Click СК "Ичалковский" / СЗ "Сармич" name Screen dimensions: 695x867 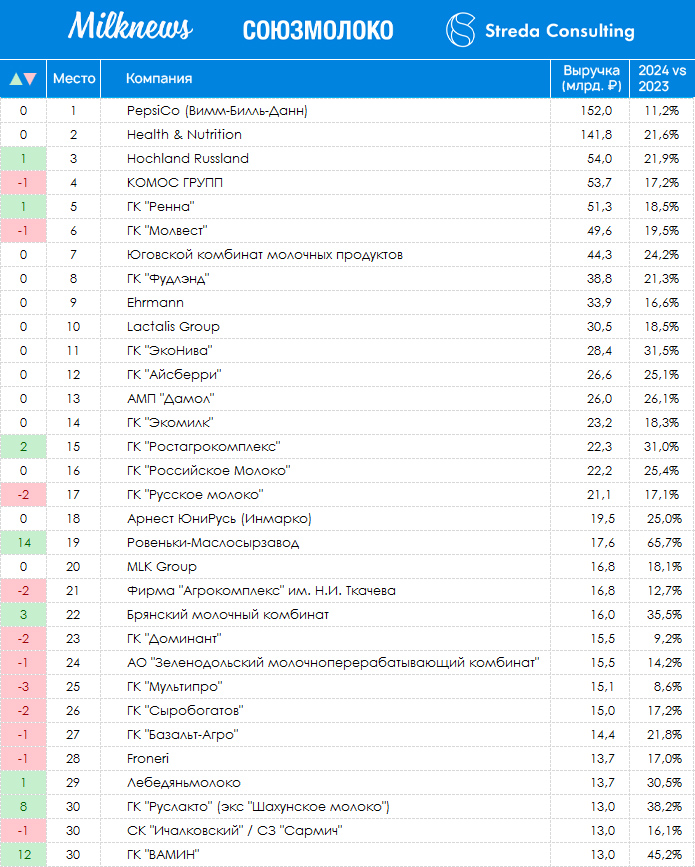(x=234, y=831)
